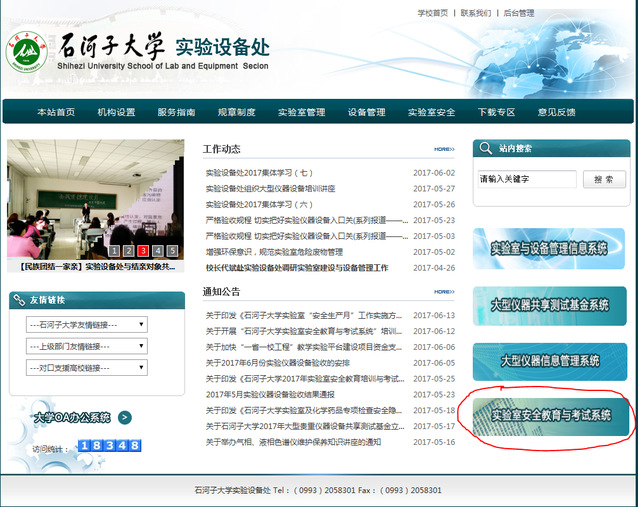
Task: Open the 实验室管理 menu item
Action: coord(302,112)
